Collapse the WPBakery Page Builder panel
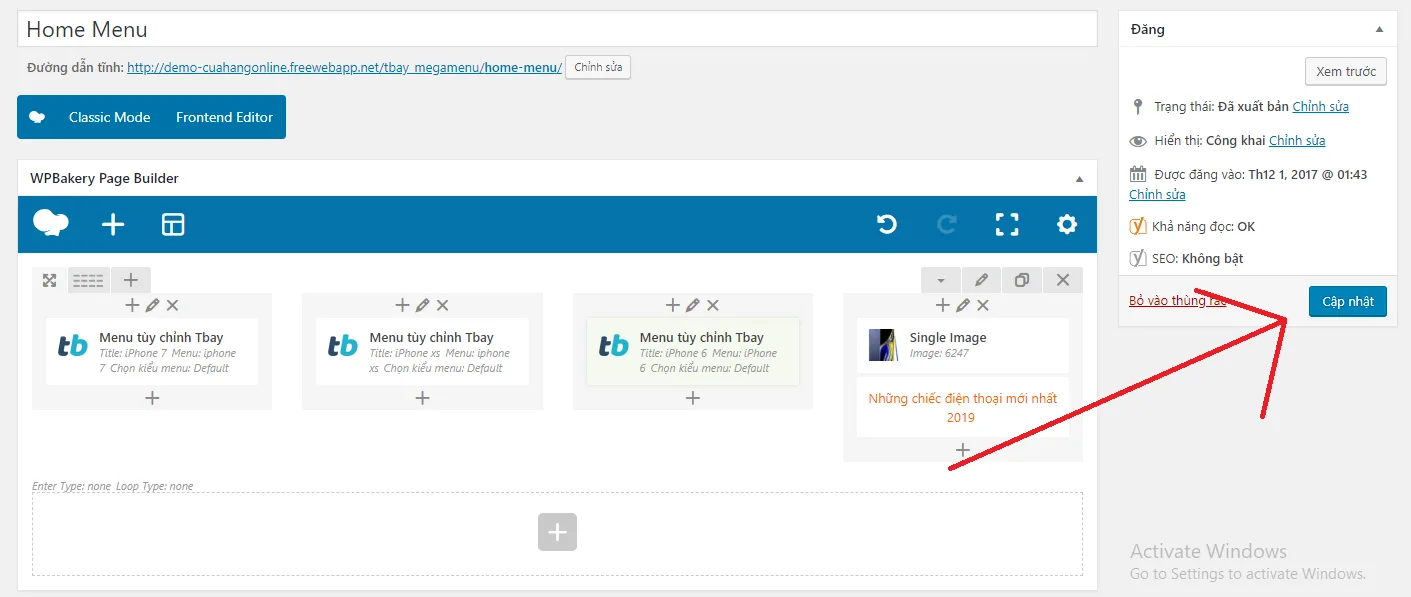This screenshot has height=597, width=1411. (1079, 179)
